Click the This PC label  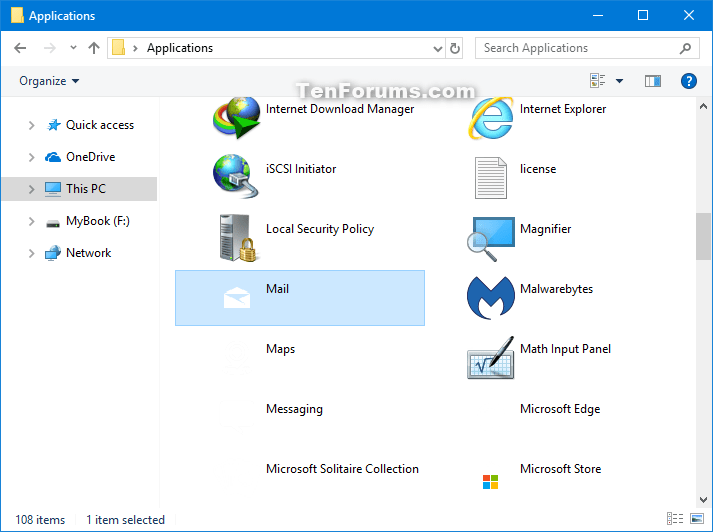[x=86, y=189]
